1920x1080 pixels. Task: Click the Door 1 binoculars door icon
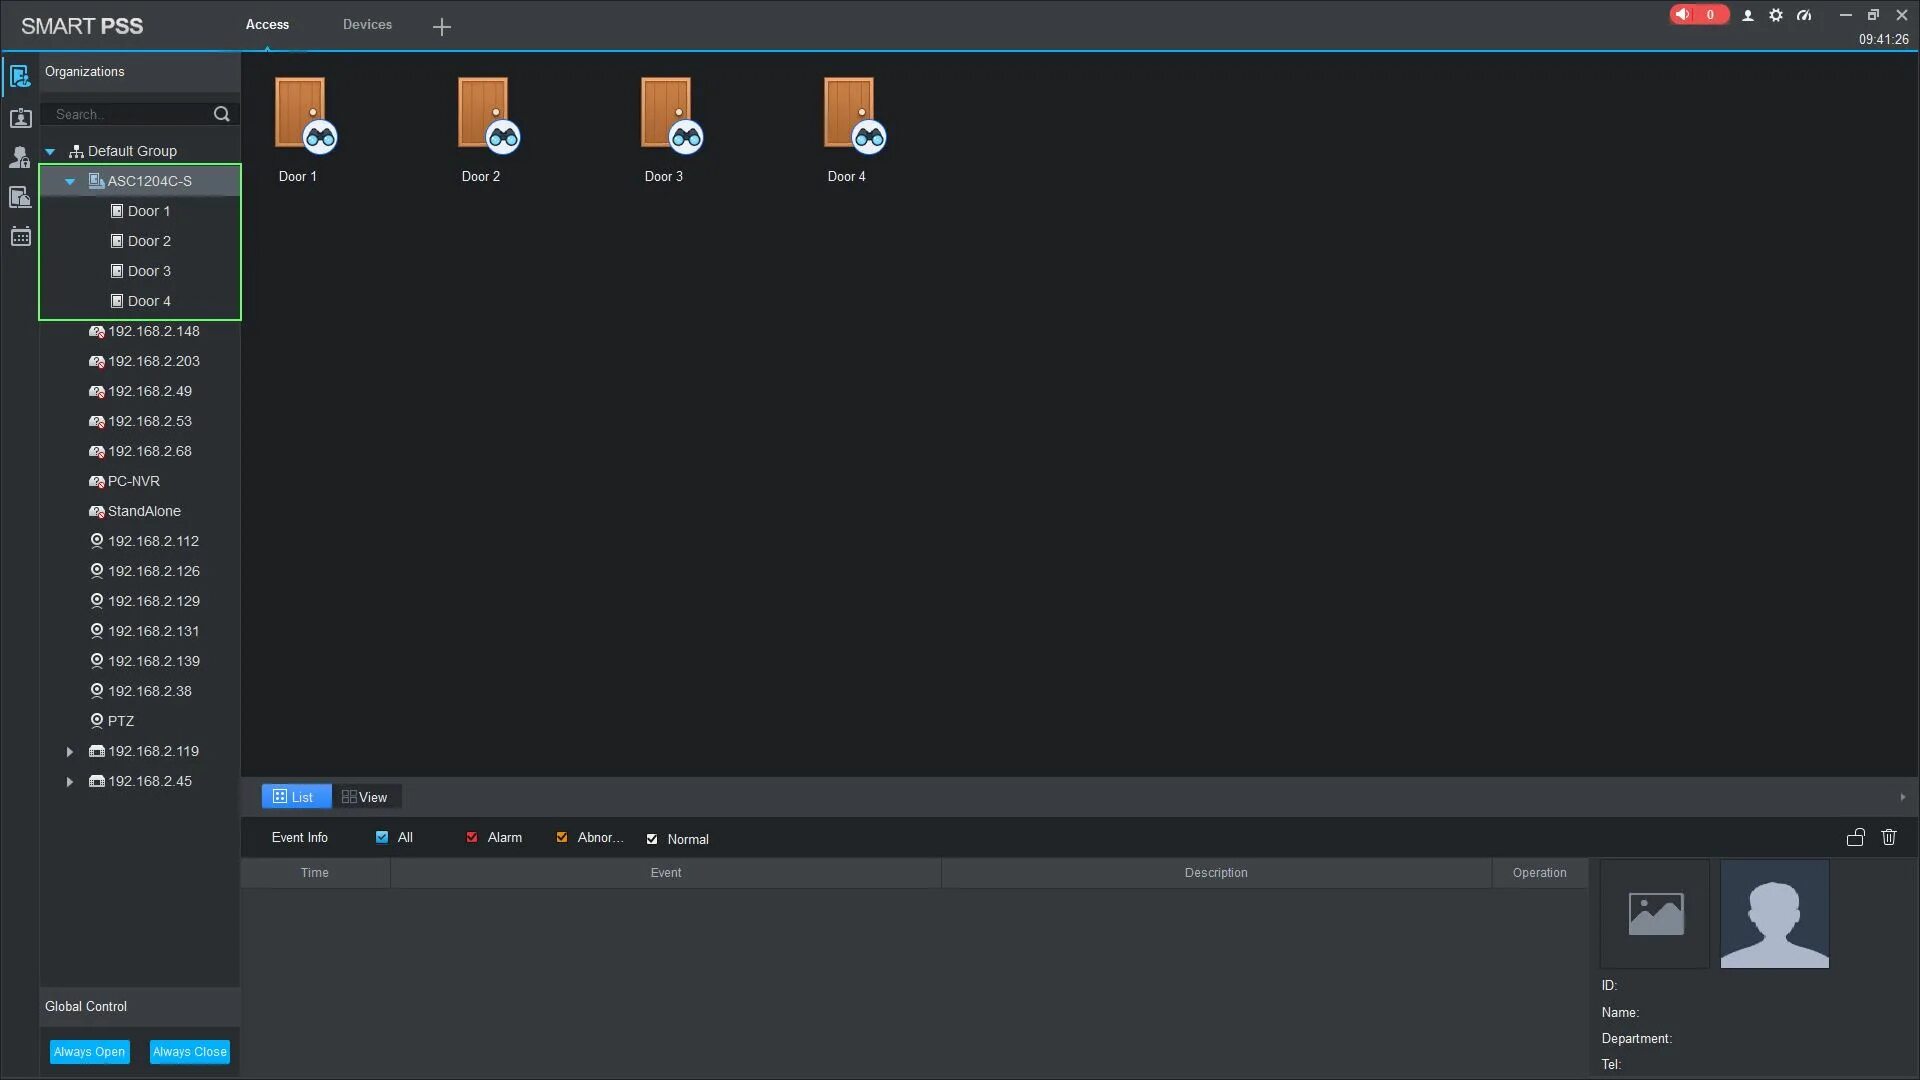coord(304,115)
